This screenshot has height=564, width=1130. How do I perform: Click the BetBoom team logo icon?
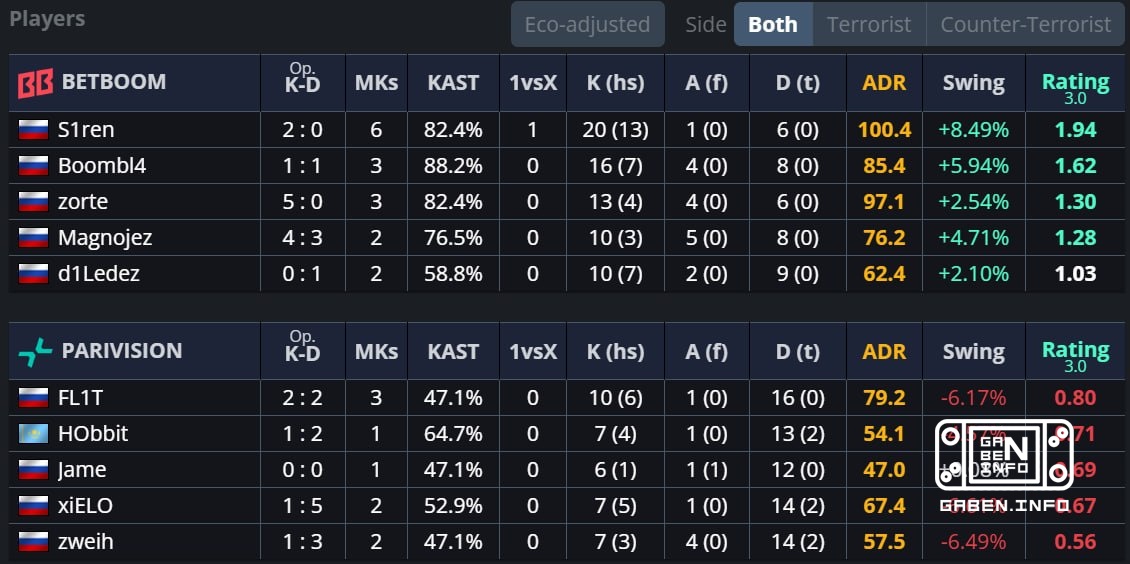point(35,83)
